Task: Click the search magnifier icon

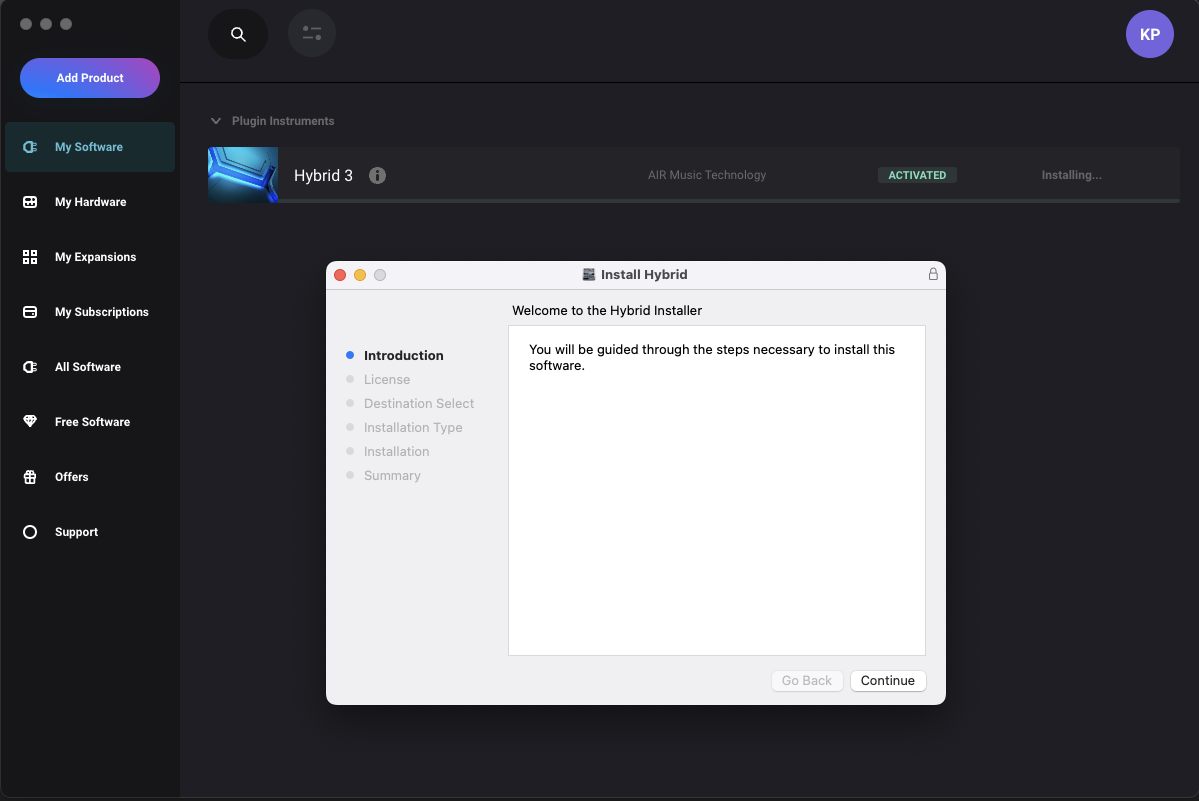Action: click(238, 34)
